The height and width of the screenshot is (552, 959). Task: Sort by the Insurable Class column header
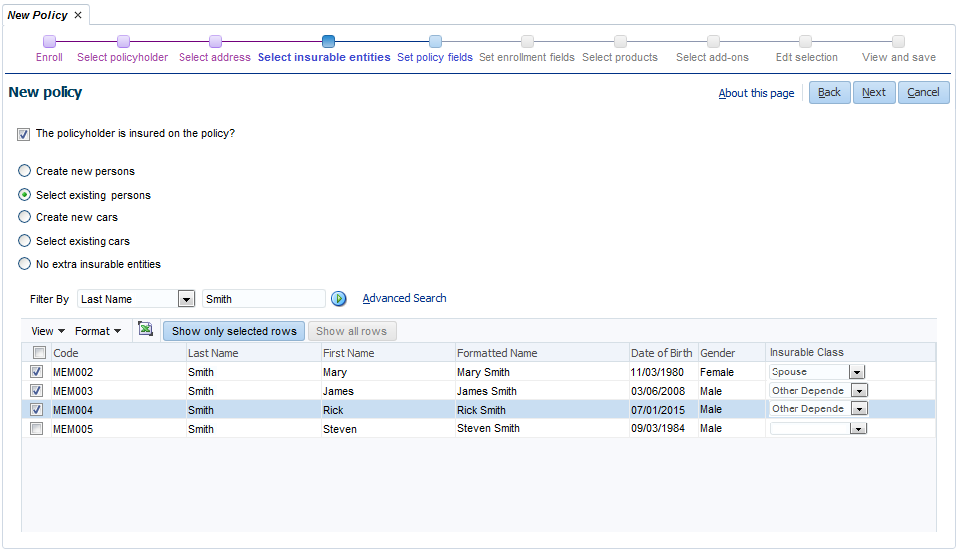806,353
